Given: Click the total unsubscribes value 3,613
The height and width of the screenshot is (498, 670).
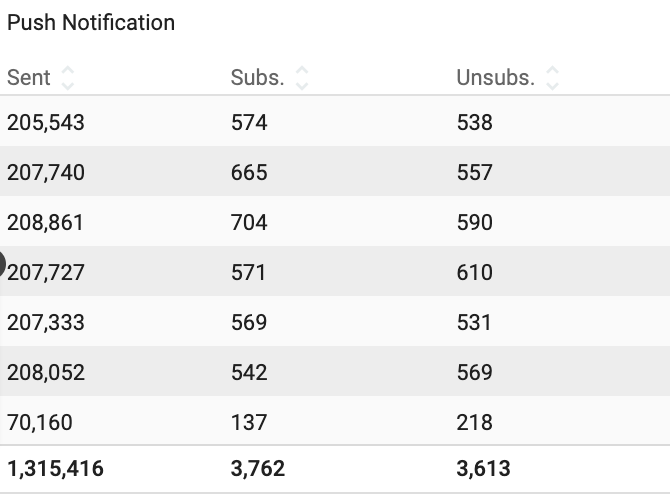Looking at the screenshot, I should [484, 469].
